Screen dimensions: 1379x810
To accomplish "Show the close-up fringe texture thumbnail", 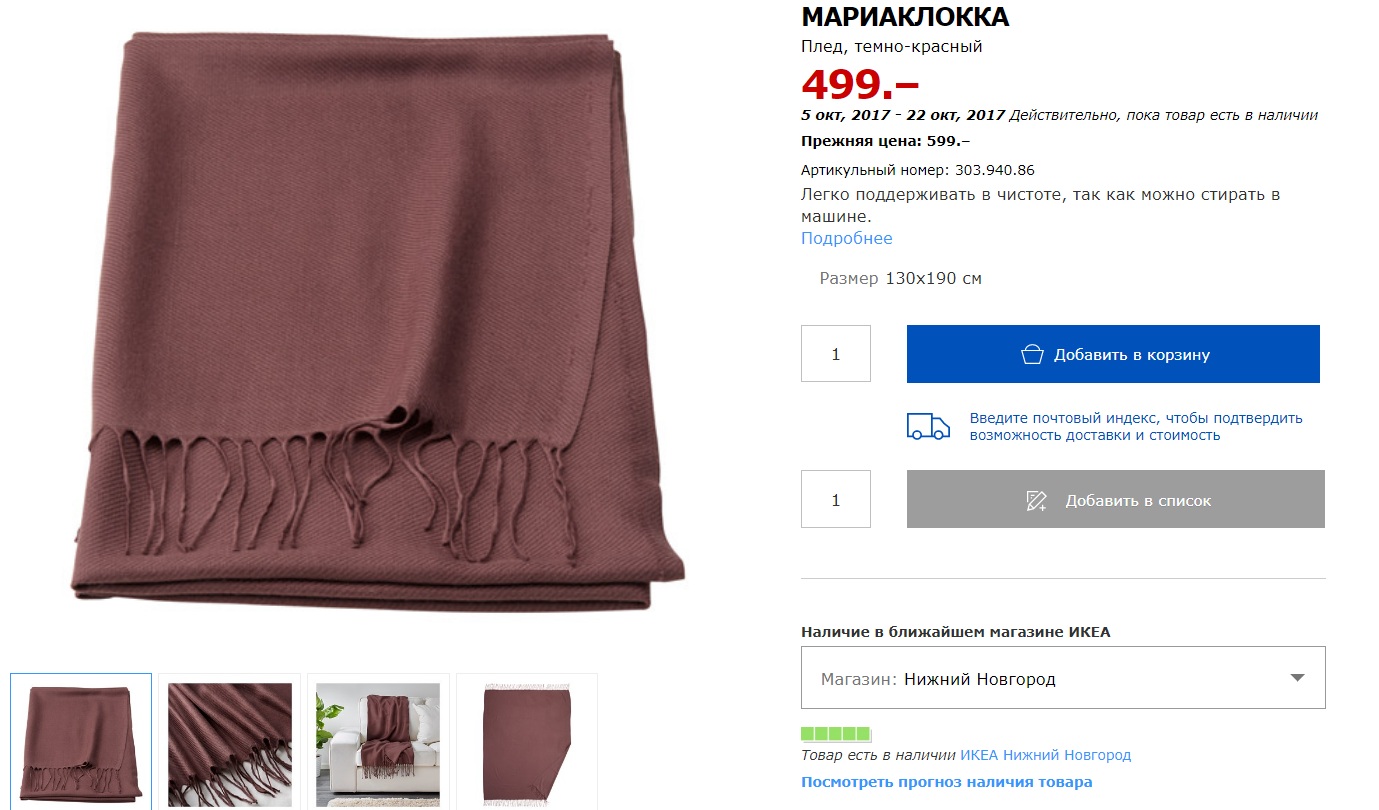I will (x=230, y=741).
